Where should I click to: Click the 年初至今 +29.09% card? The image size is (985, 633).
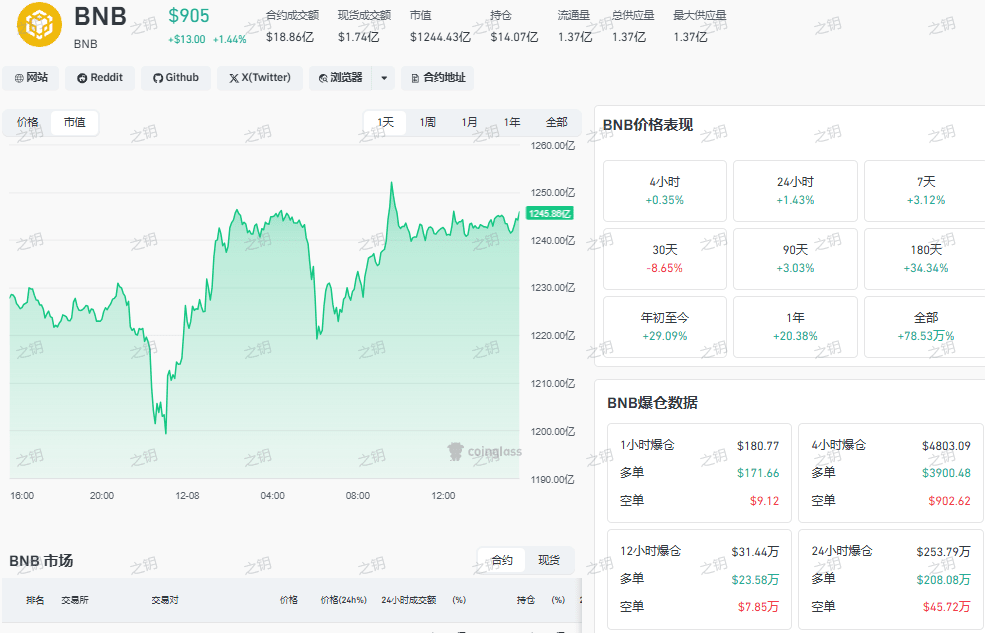coord(665,327)
